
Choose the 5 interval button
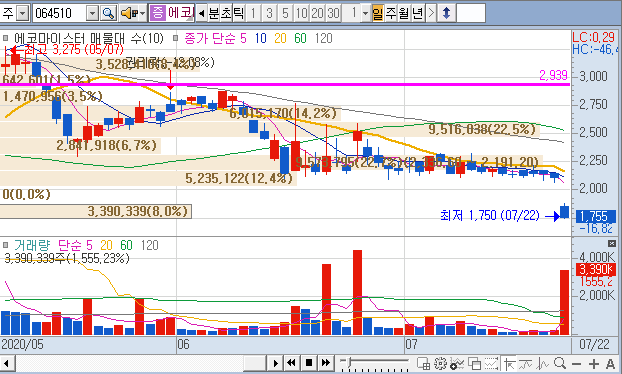285,13
